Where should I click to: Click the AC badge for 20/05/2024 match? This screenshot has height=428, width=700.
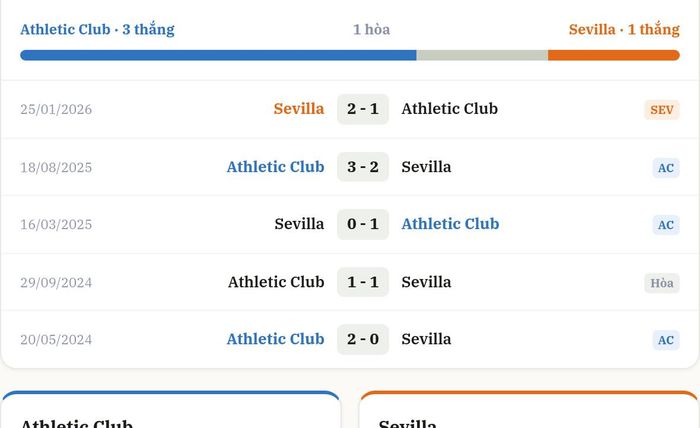point(666,340)
